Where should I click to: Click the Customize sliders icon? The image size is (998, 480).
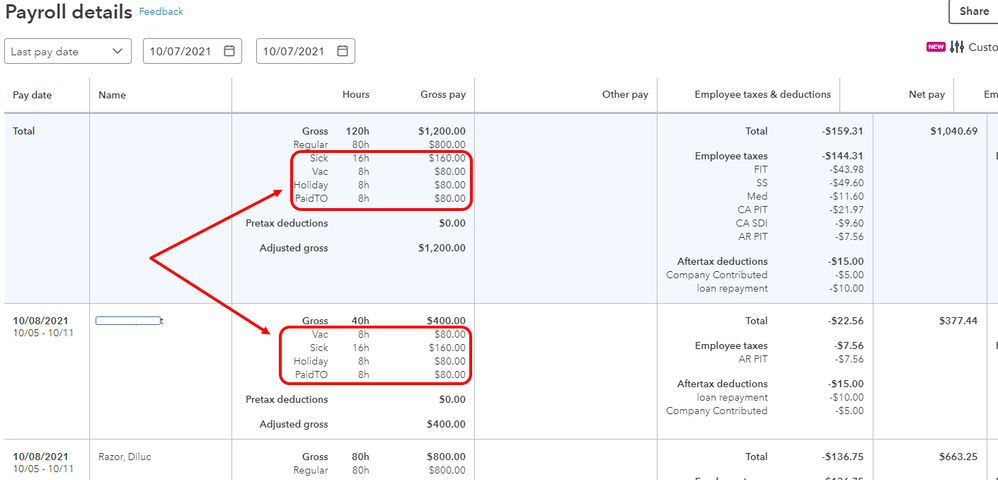point(957,47)
